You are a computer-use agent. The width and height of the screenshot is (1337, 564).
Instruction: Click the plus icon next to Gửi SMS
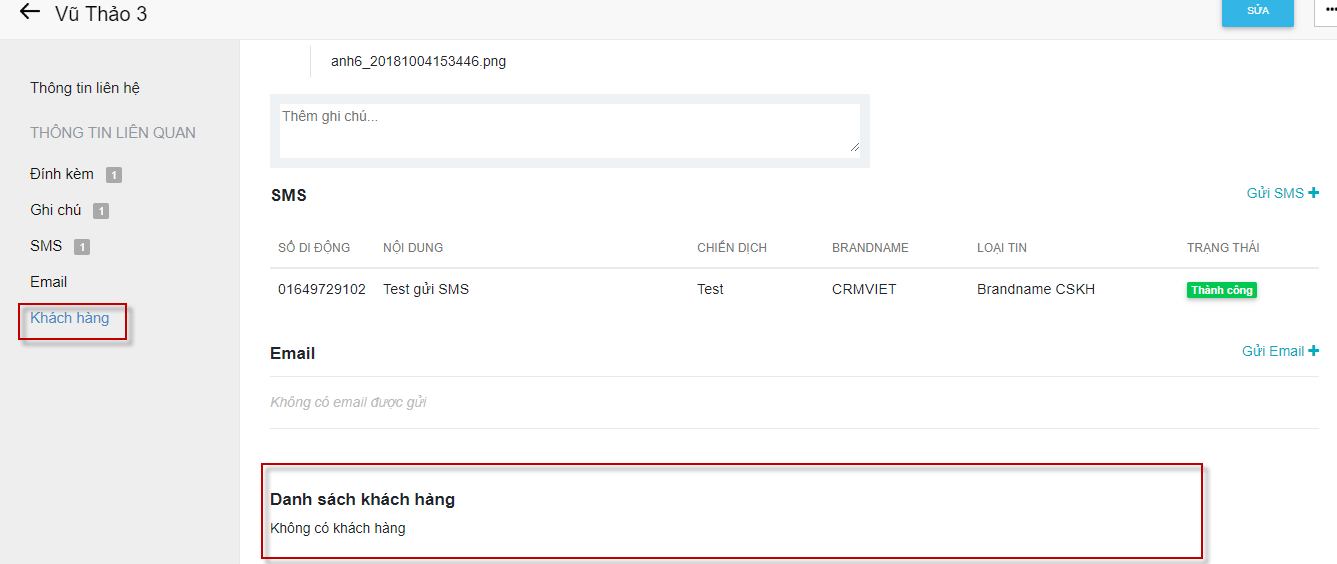pos(1314,193)
